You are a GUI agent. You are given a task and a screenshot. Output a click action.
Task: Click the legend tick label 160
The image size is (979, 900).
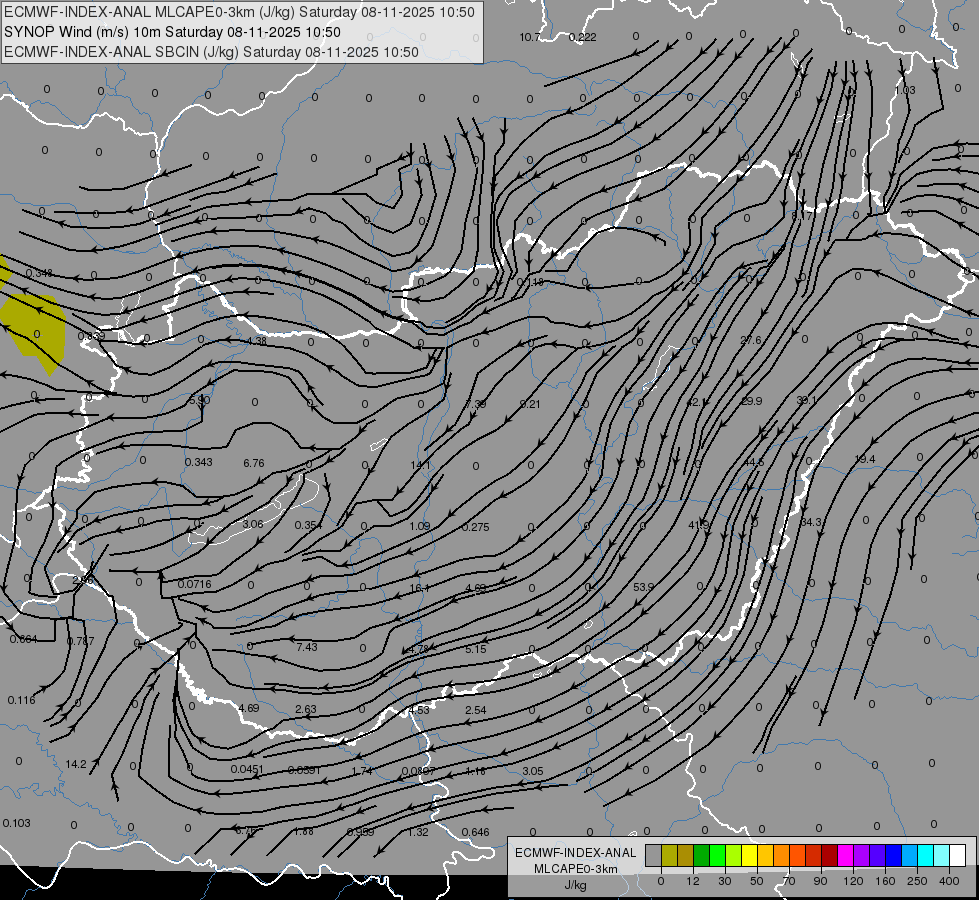[885, 881]
